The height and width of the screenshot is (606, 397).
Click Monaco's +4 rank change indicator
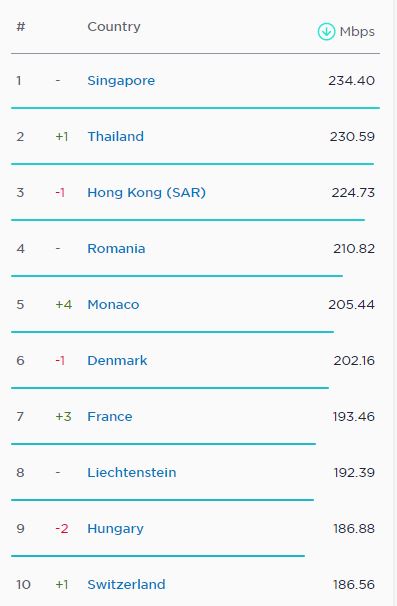tap(64, 305)
